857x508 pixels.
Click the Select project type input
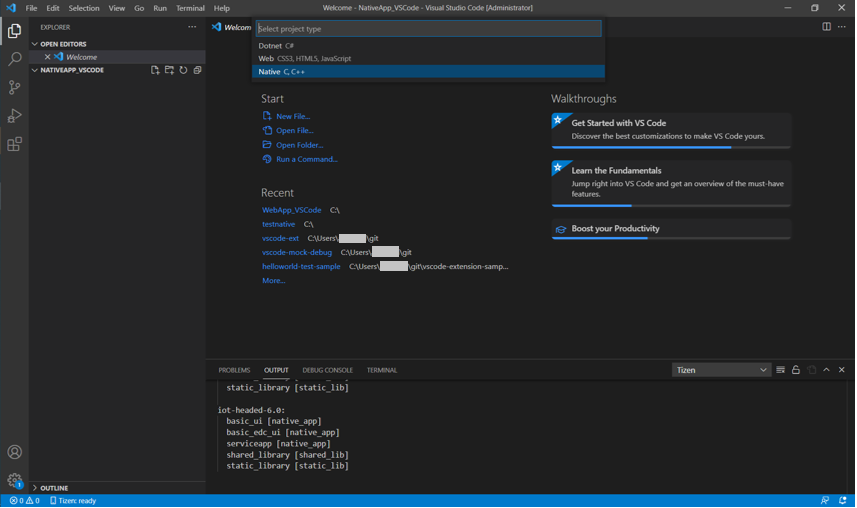point(428,29)
